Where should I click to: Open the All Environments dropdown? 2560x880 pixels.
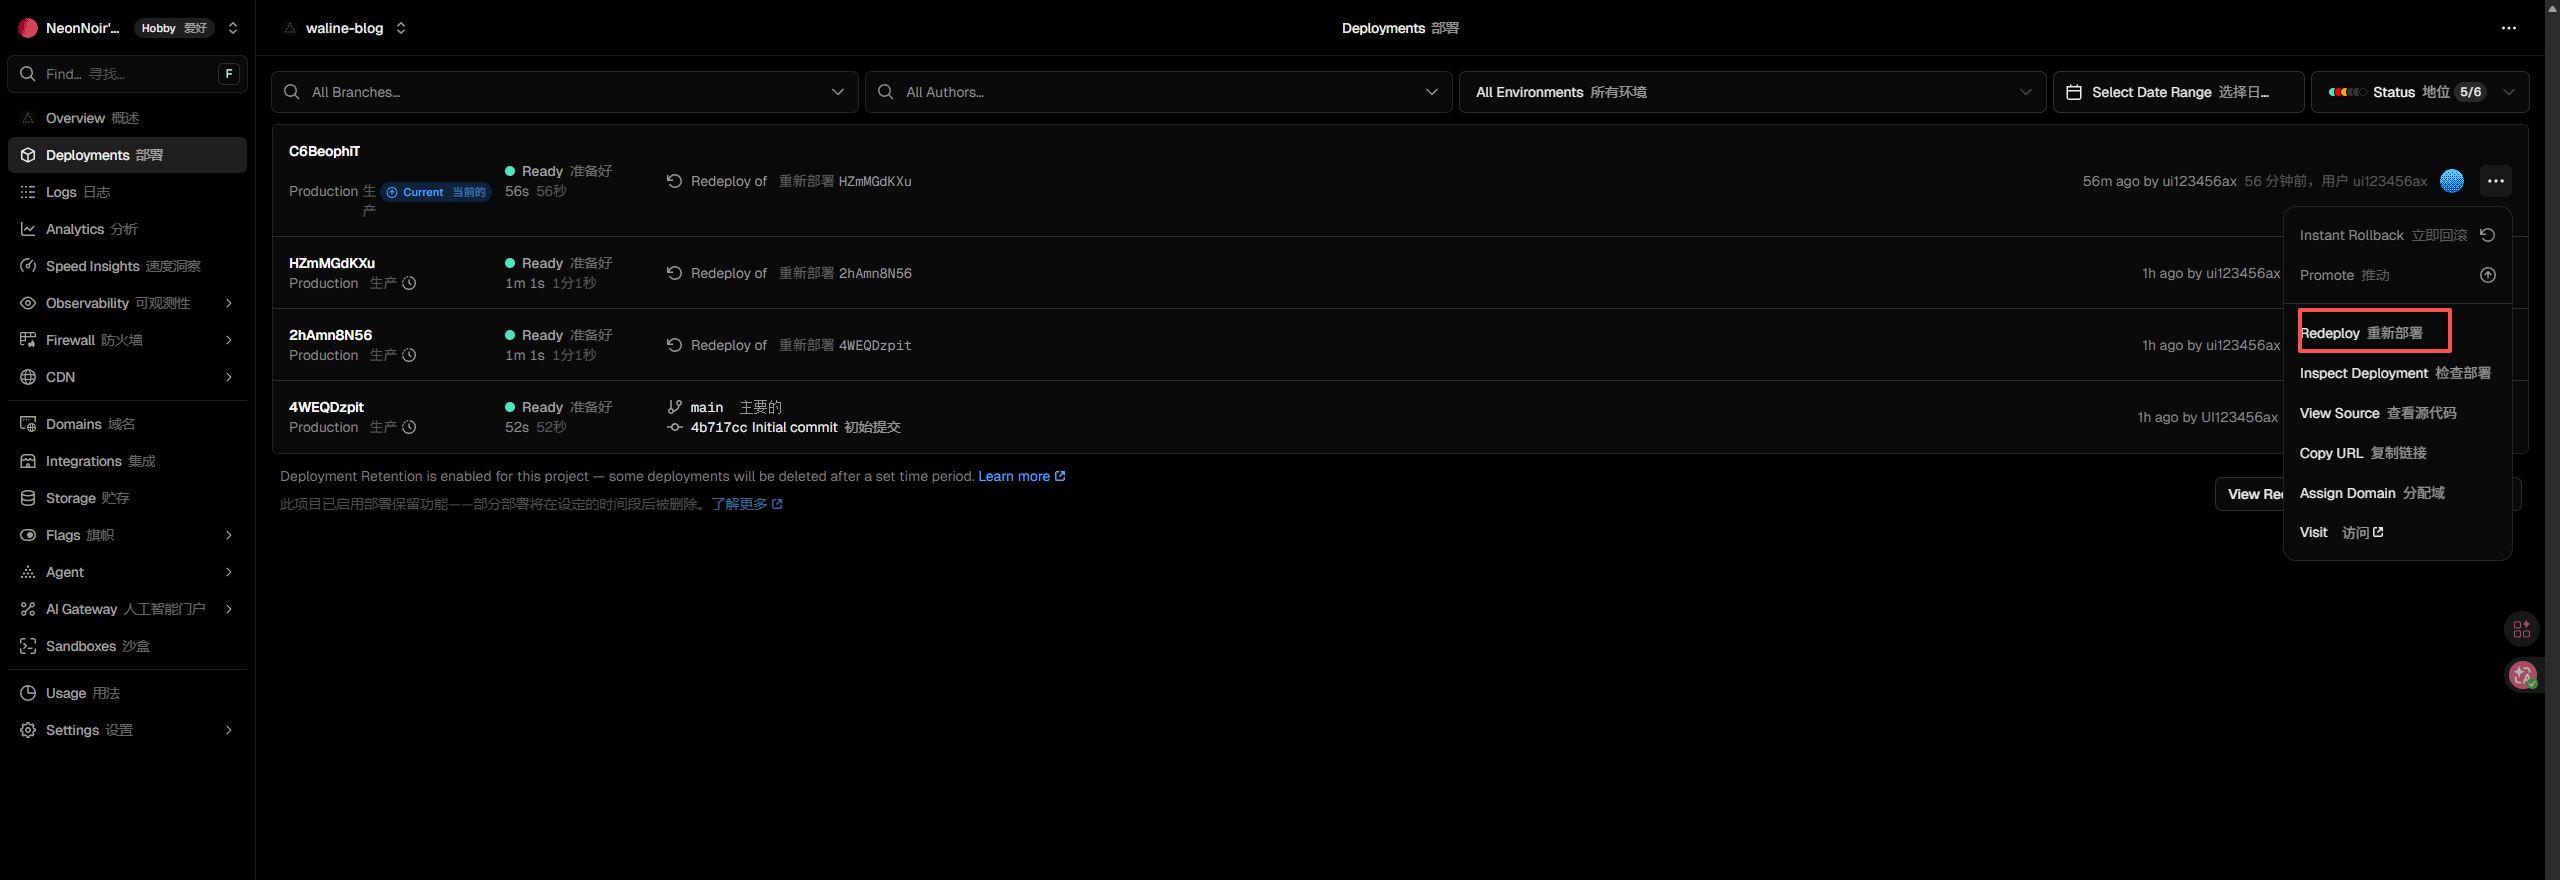[1753, 92]
